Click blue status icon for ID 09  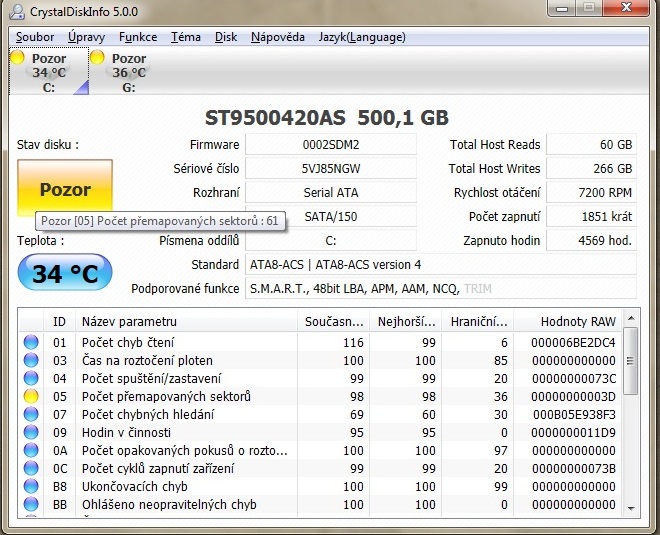click(31, 432)
